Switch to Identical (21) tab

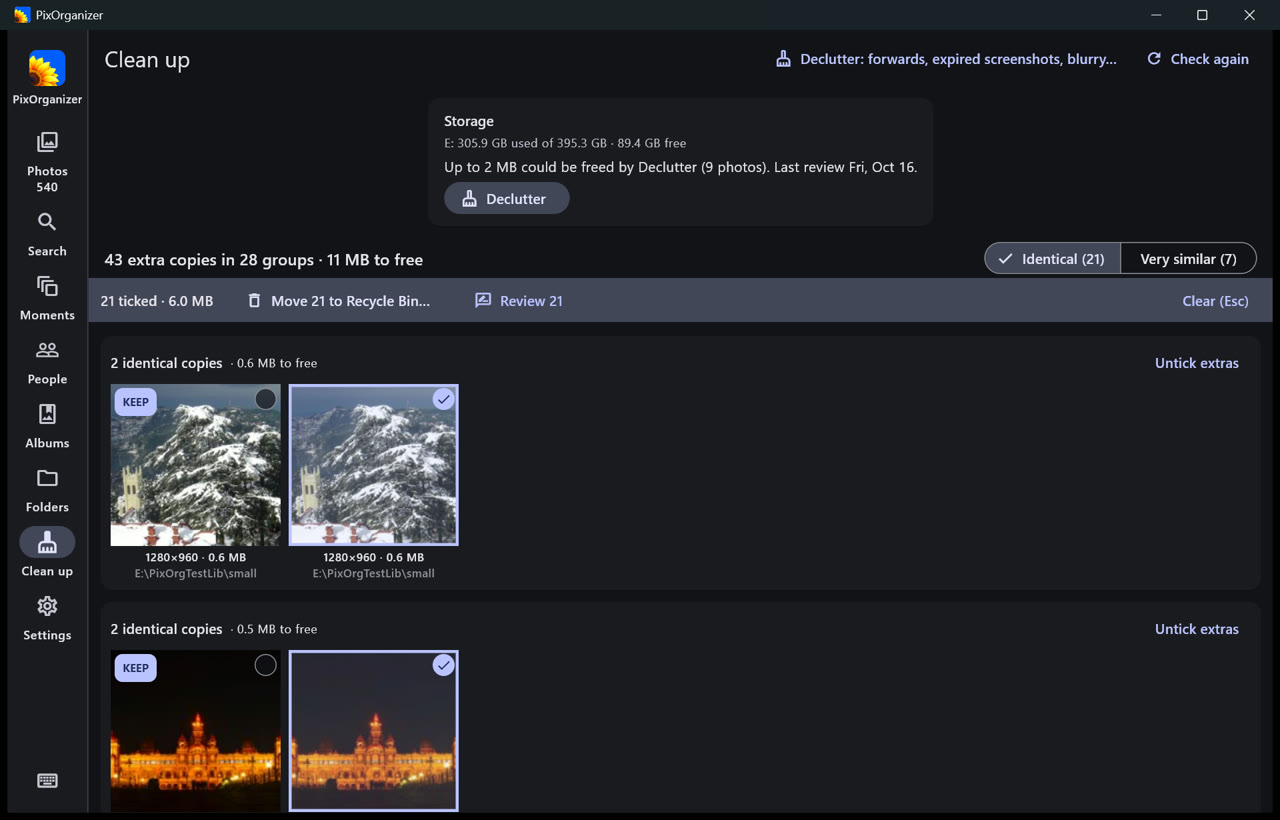[x=1052, y=259]
